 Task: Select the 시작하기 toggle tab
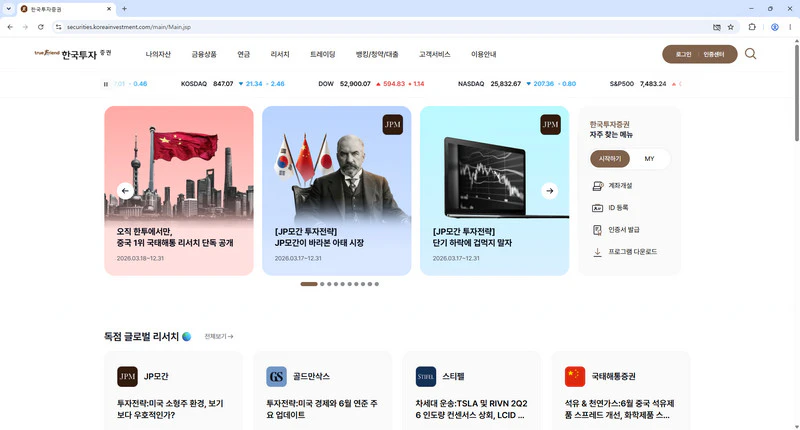pyautogui.click(x=610, y=159)
